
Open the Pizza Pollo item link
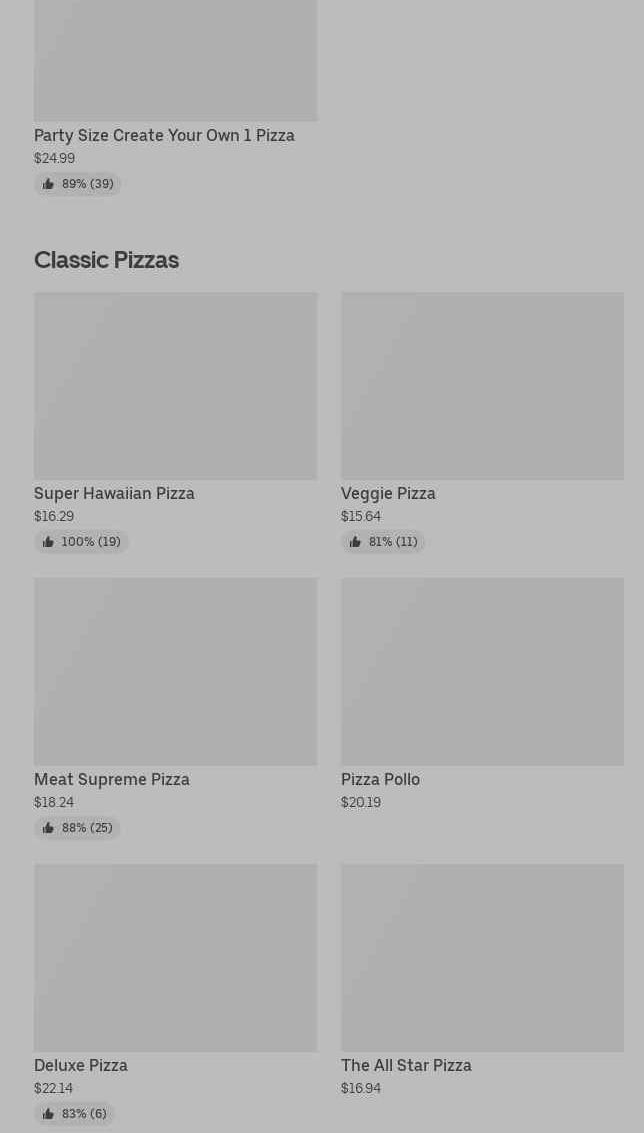coord(380,779)
